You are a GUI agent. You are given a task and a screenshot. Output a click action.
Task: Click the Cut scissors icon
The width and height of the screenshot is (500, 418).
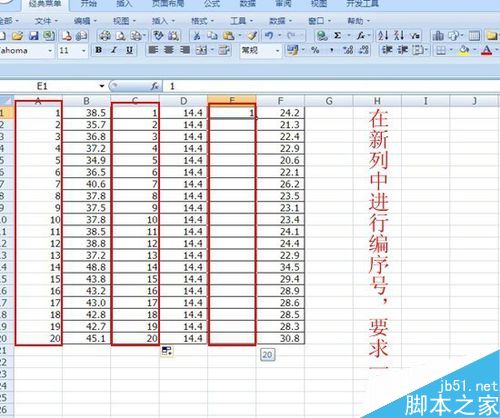(197, 36)
